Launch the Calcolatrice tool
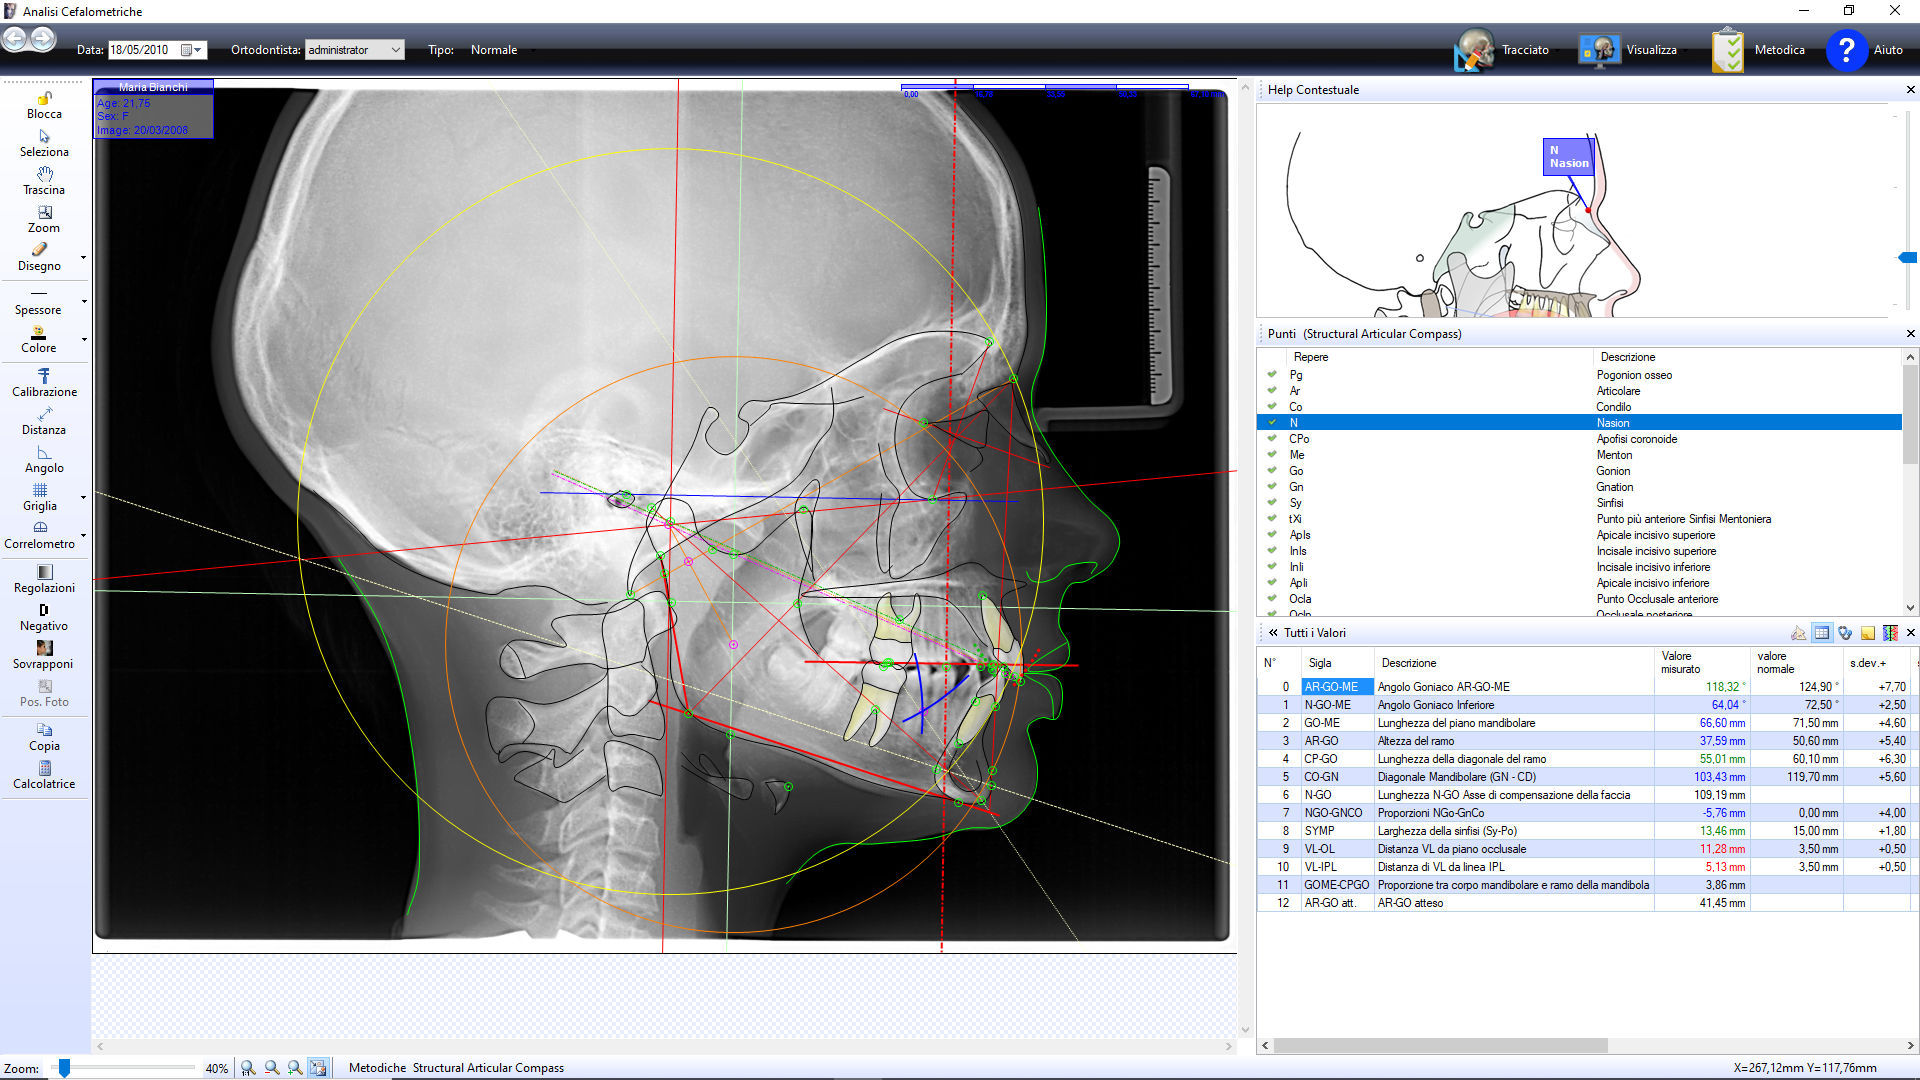The width and height of the screenshot is (1920, 1080). pos(44,774)
